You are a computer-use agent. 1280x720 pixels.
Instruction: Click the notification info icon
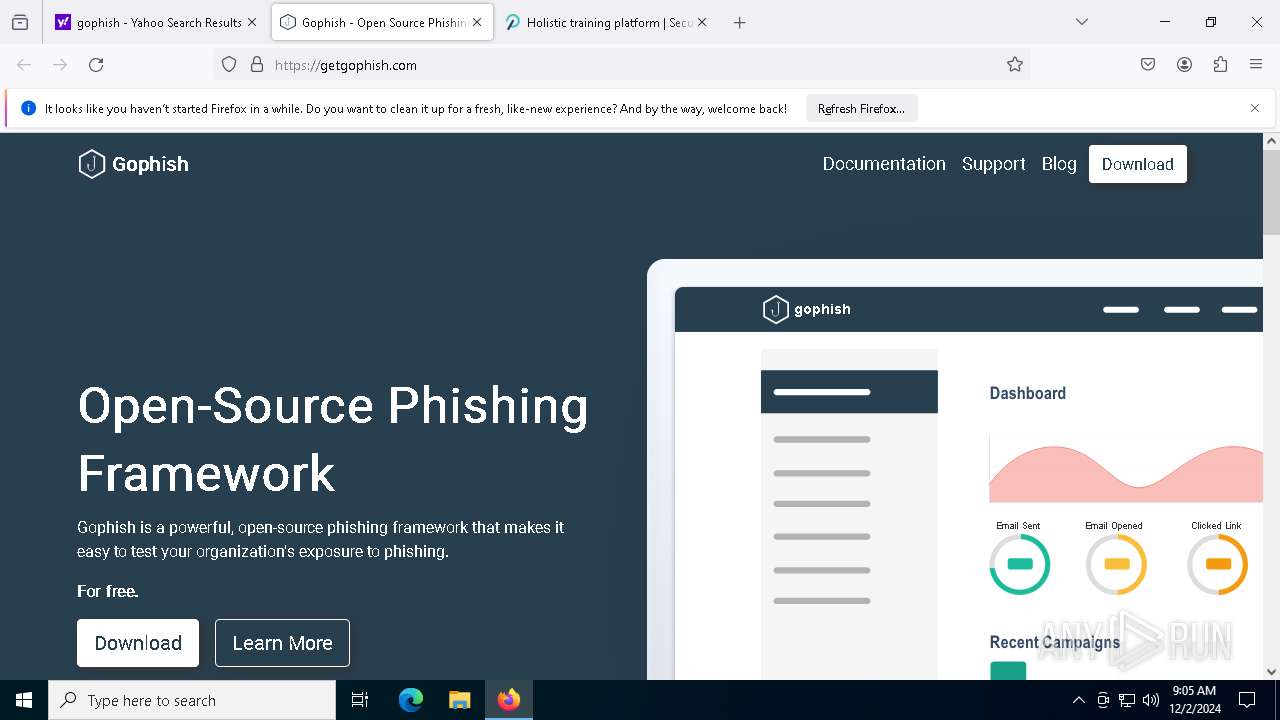point(29,108)
